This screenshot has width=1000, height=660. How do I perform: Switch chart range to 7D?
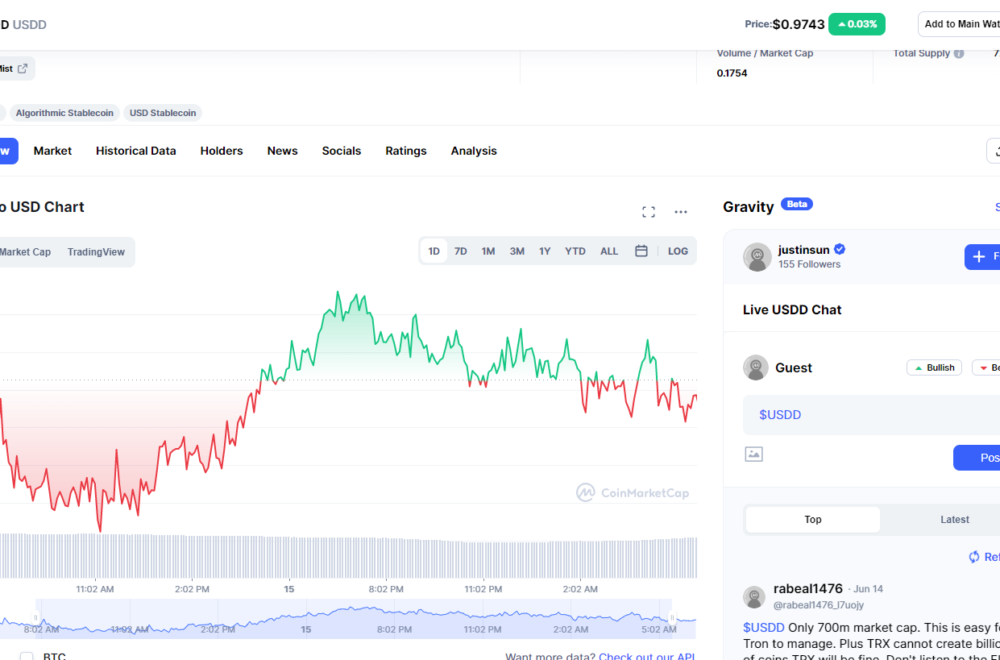(x=460, y=251)
